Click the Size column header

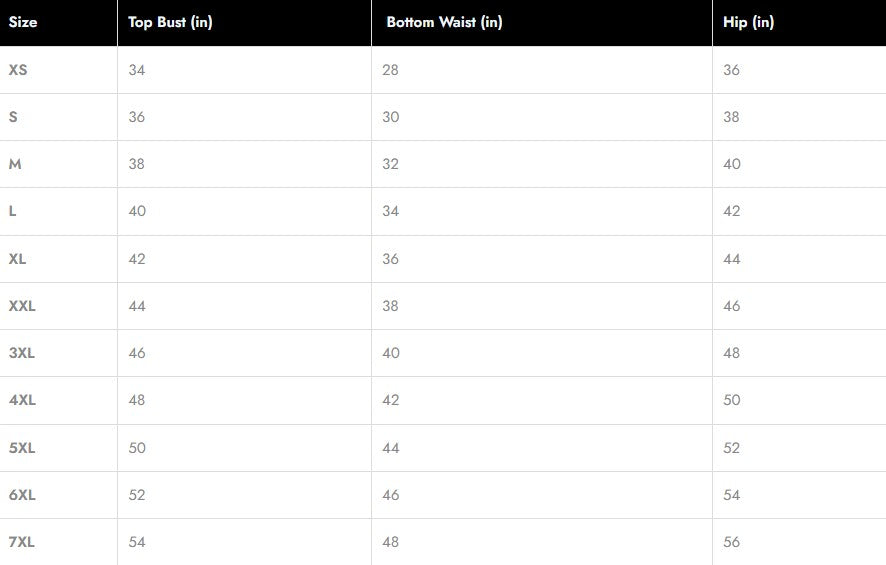coord(23,22)
